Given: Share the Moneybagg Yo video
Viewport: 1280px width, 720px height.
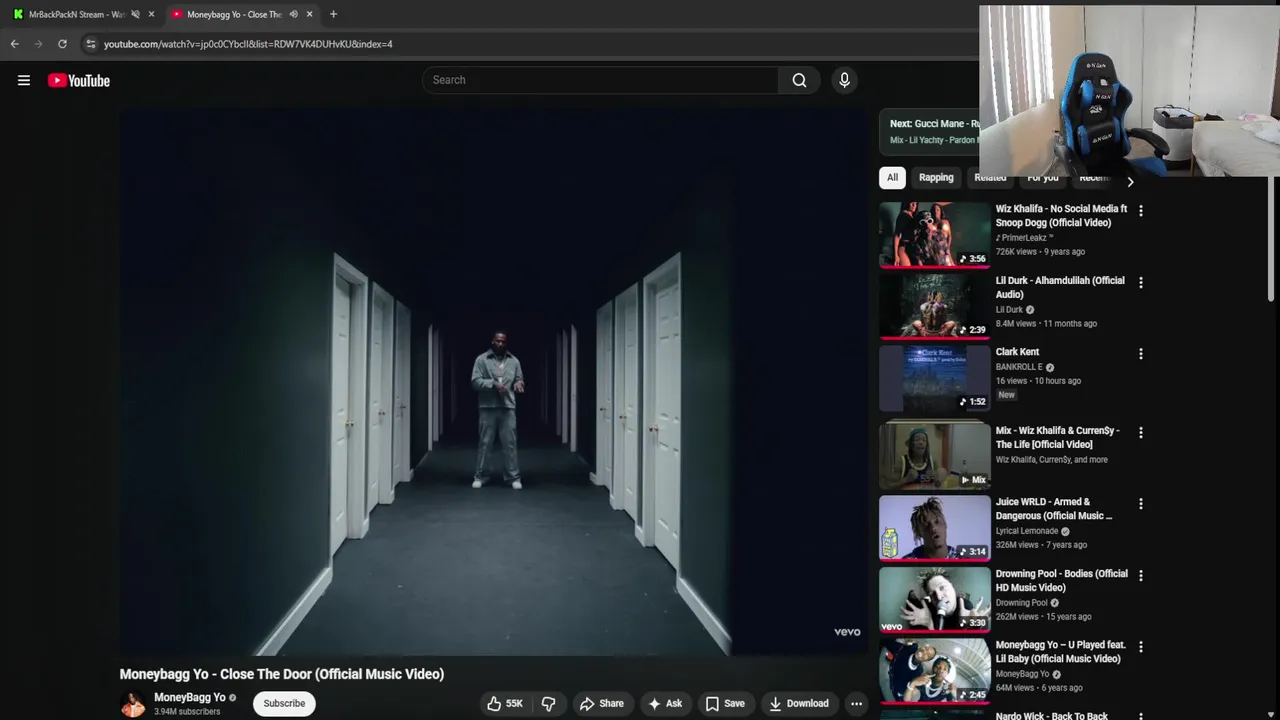Looking at the screenshot, I should [x=601, y=704].
